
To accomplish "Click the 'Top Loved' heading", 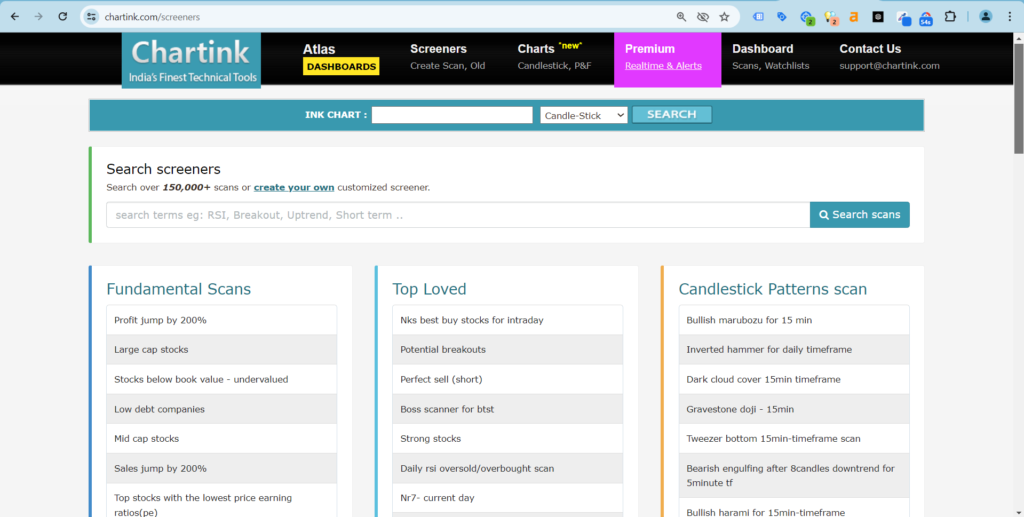I will click(x=429, y=289).
